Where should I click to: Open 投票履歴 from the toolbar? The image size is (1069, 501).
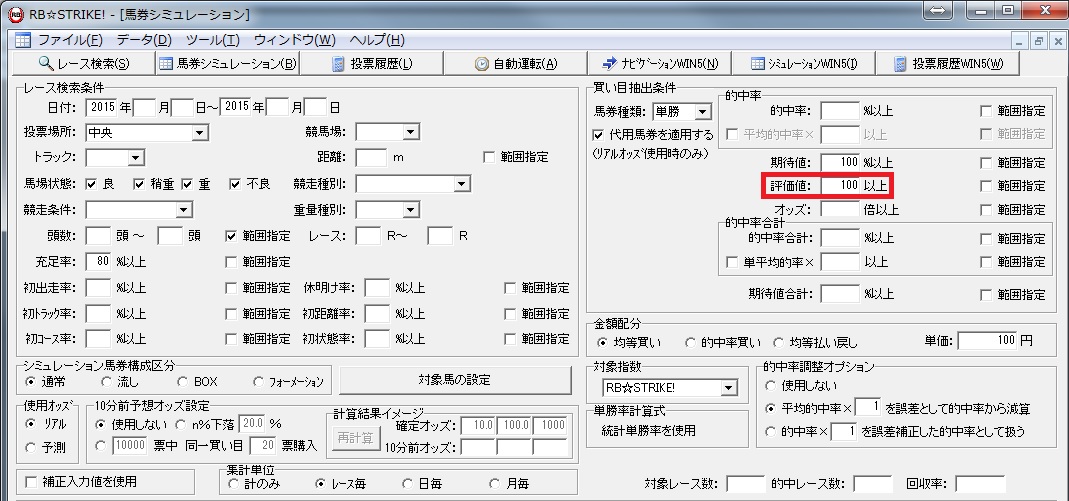coord(372,64)
